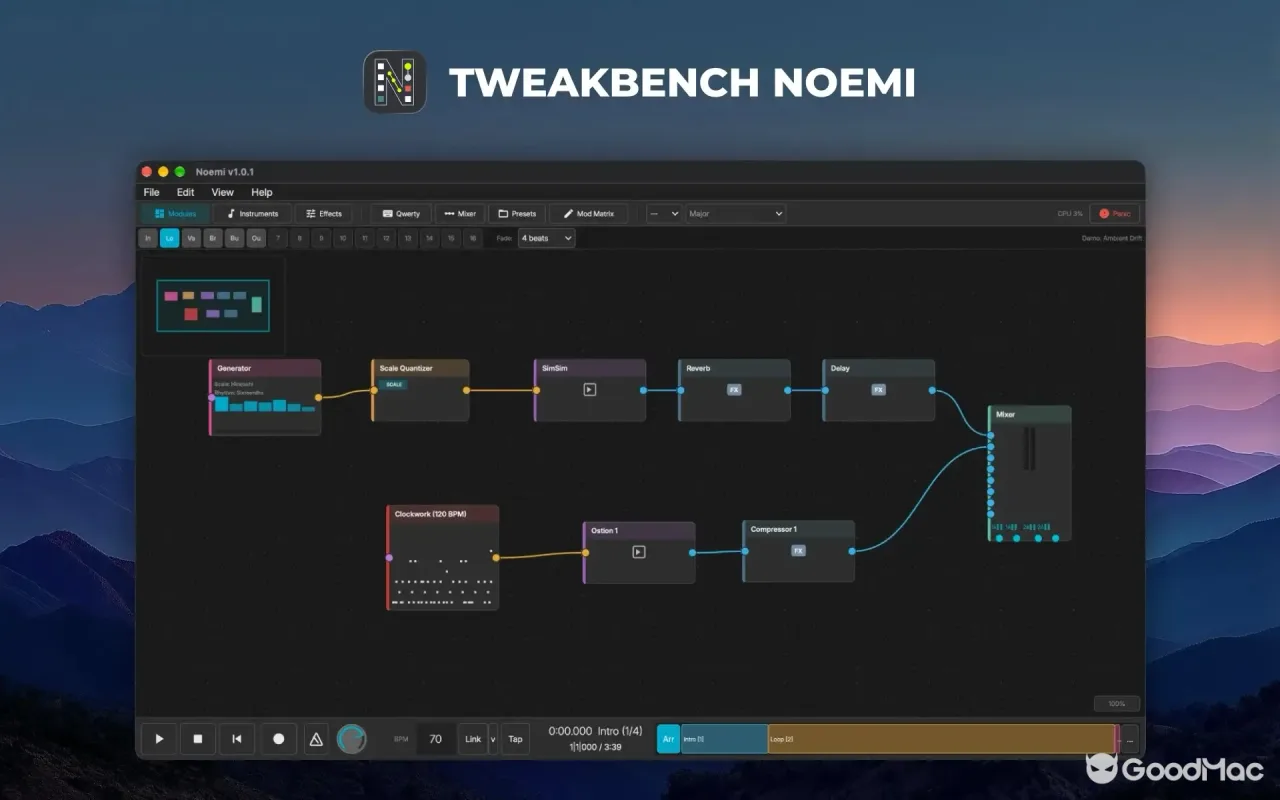Image resolution: width=1280 pixels, height=800 pixels.
Task: Click the Link sync button
Action: tap(473, 739)
